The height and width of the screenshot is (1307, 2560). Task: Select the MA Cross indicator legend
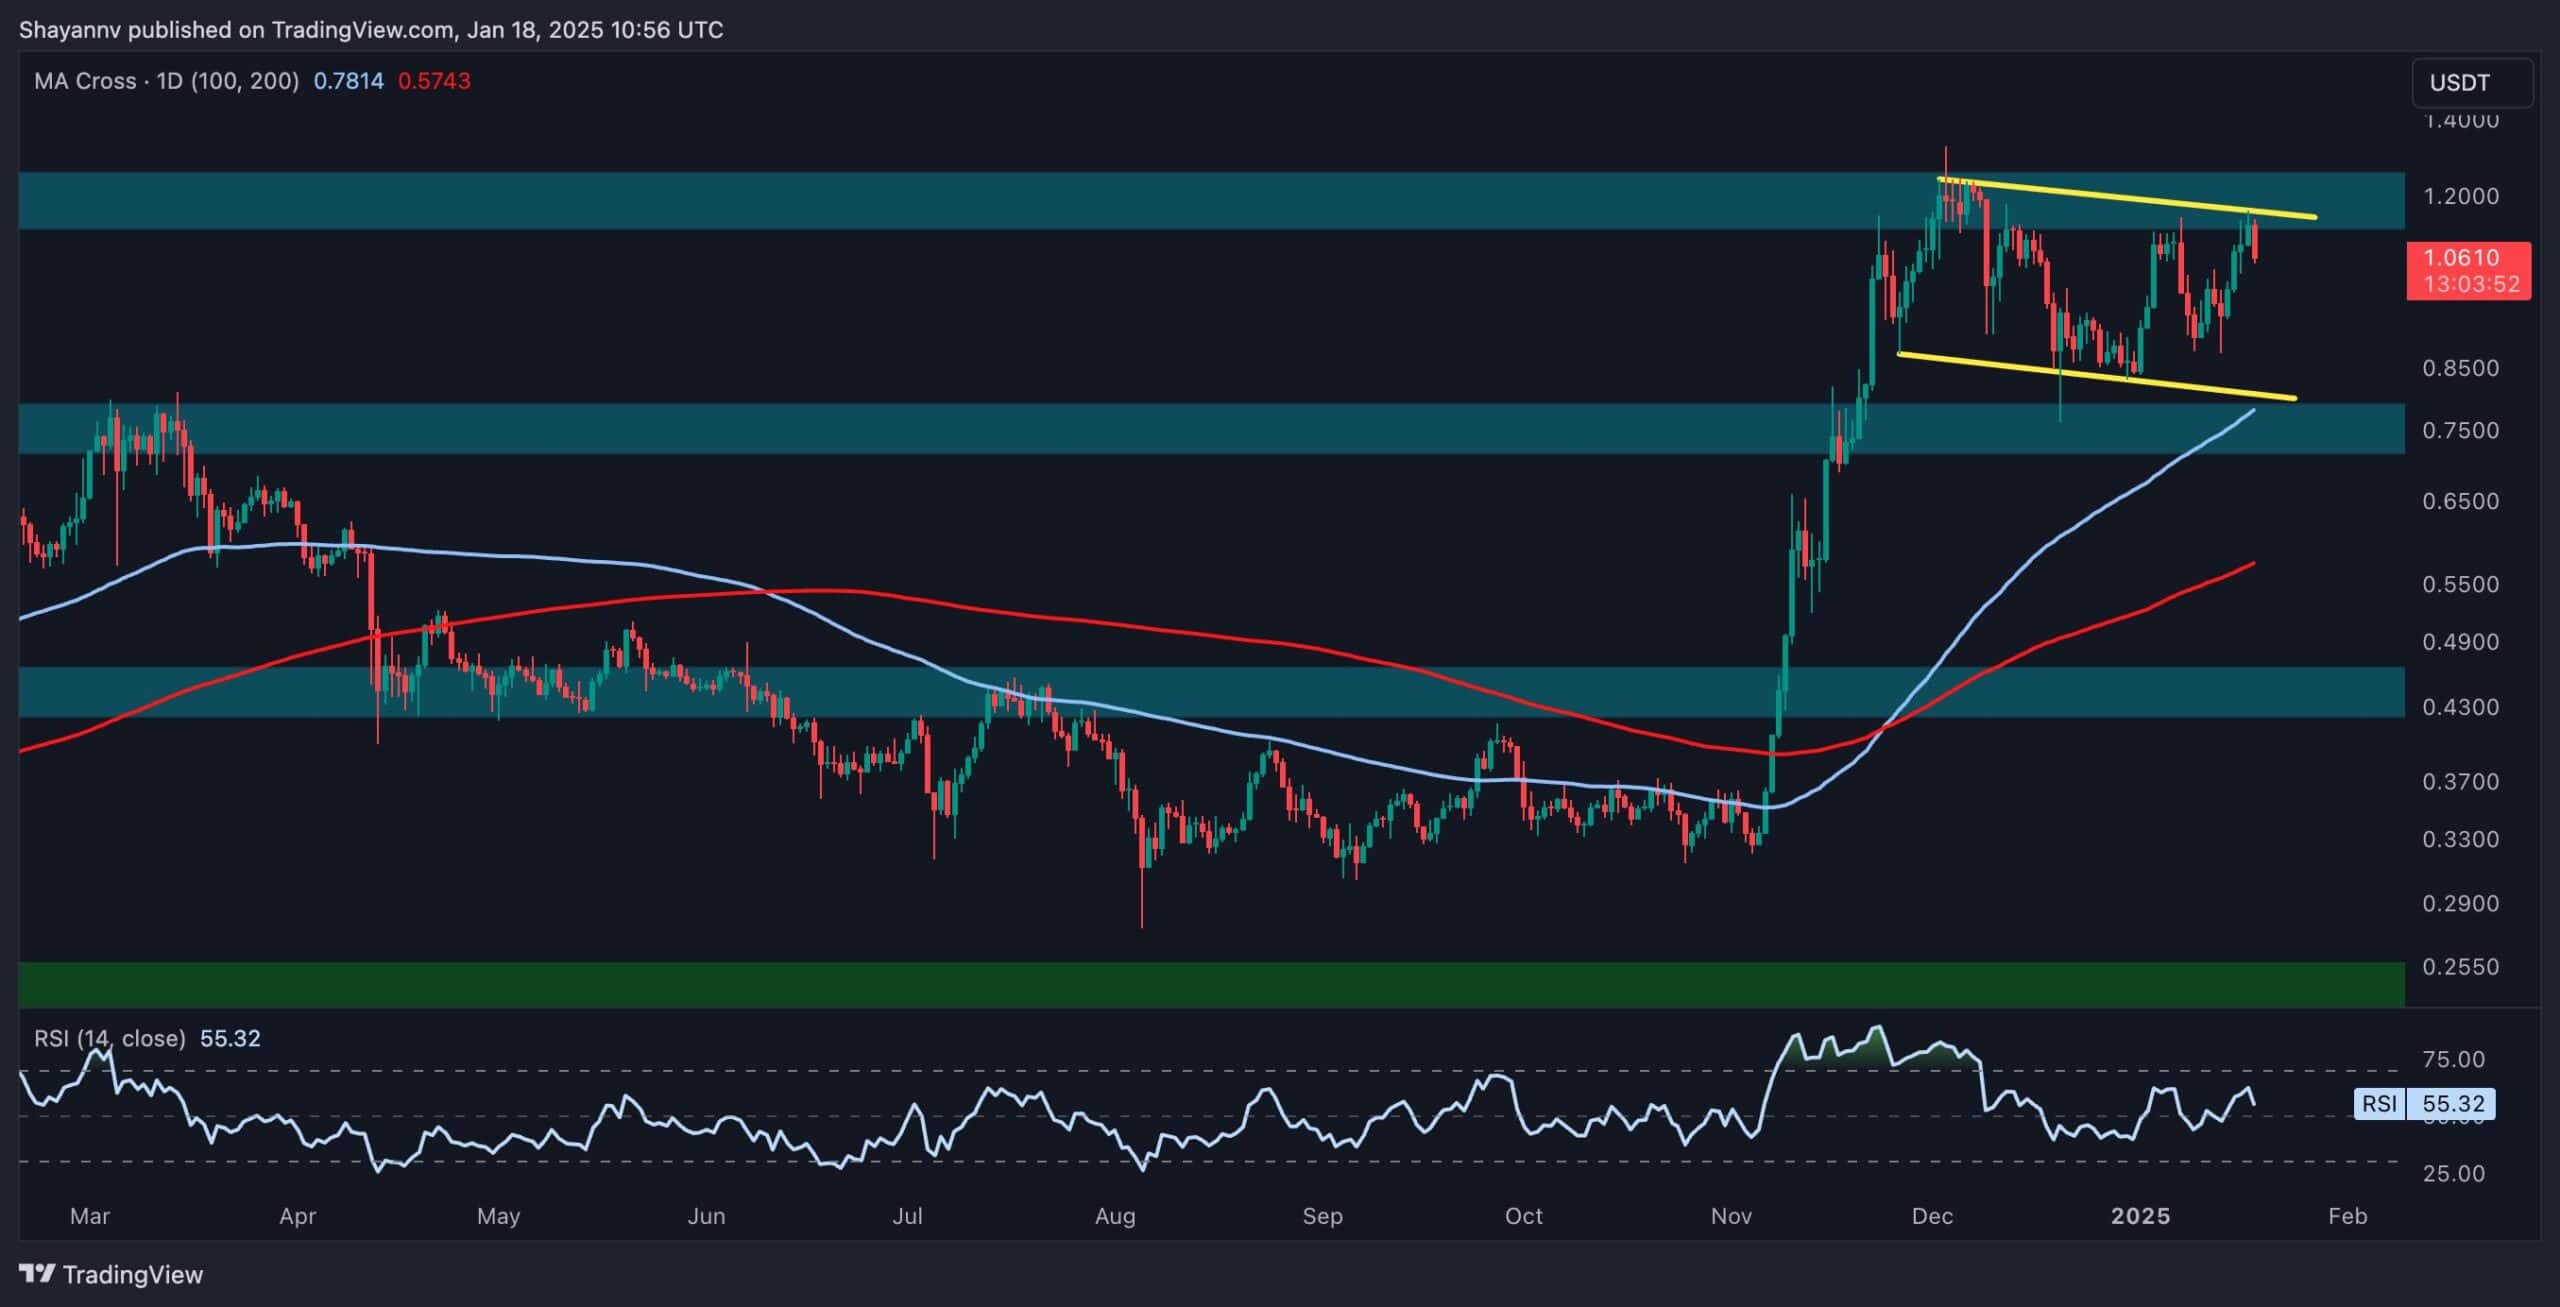[x=166, y=81]
